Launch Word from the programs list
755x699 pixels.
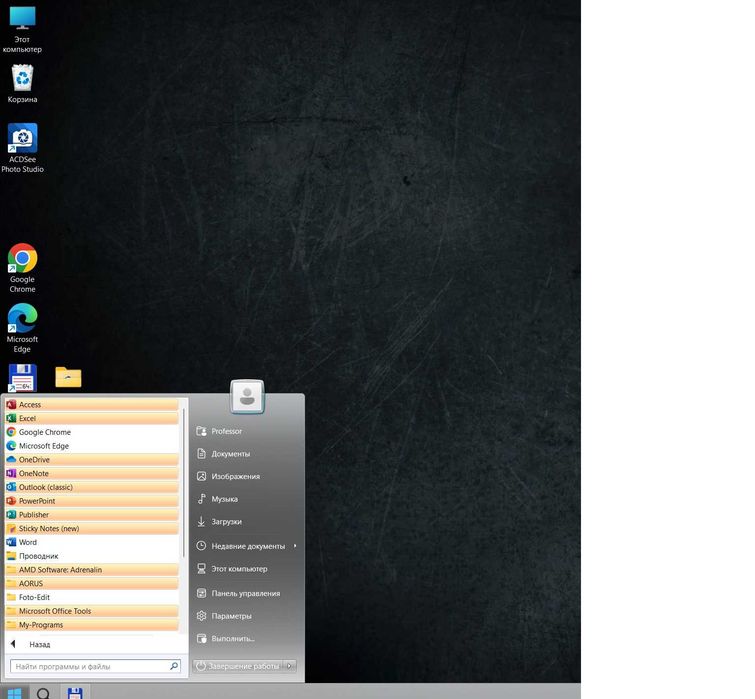[x=91, y=542]
